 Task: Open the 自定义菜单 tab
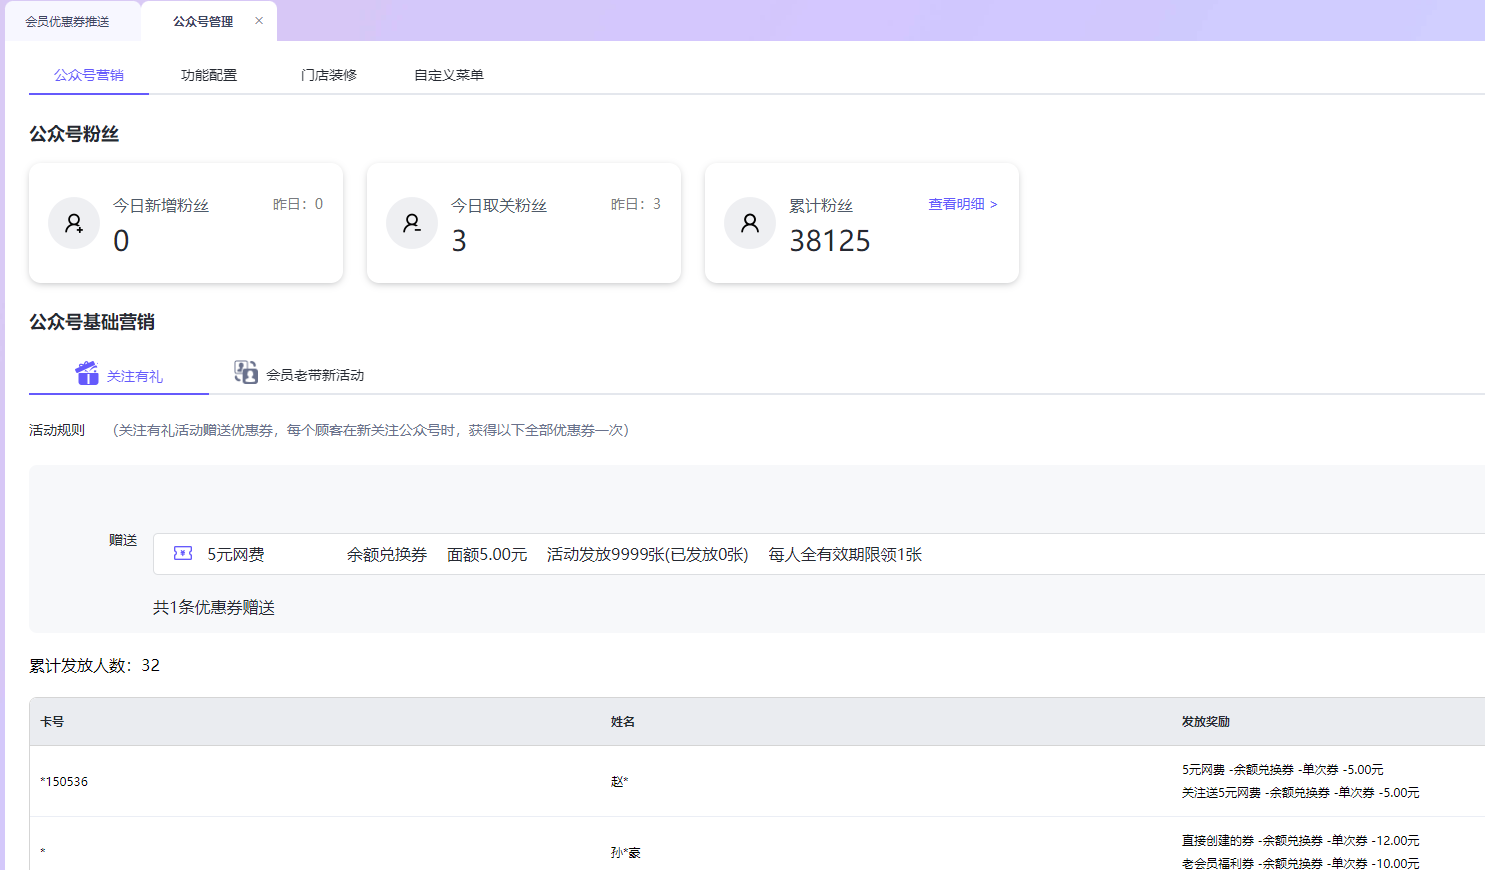[449, 75]
